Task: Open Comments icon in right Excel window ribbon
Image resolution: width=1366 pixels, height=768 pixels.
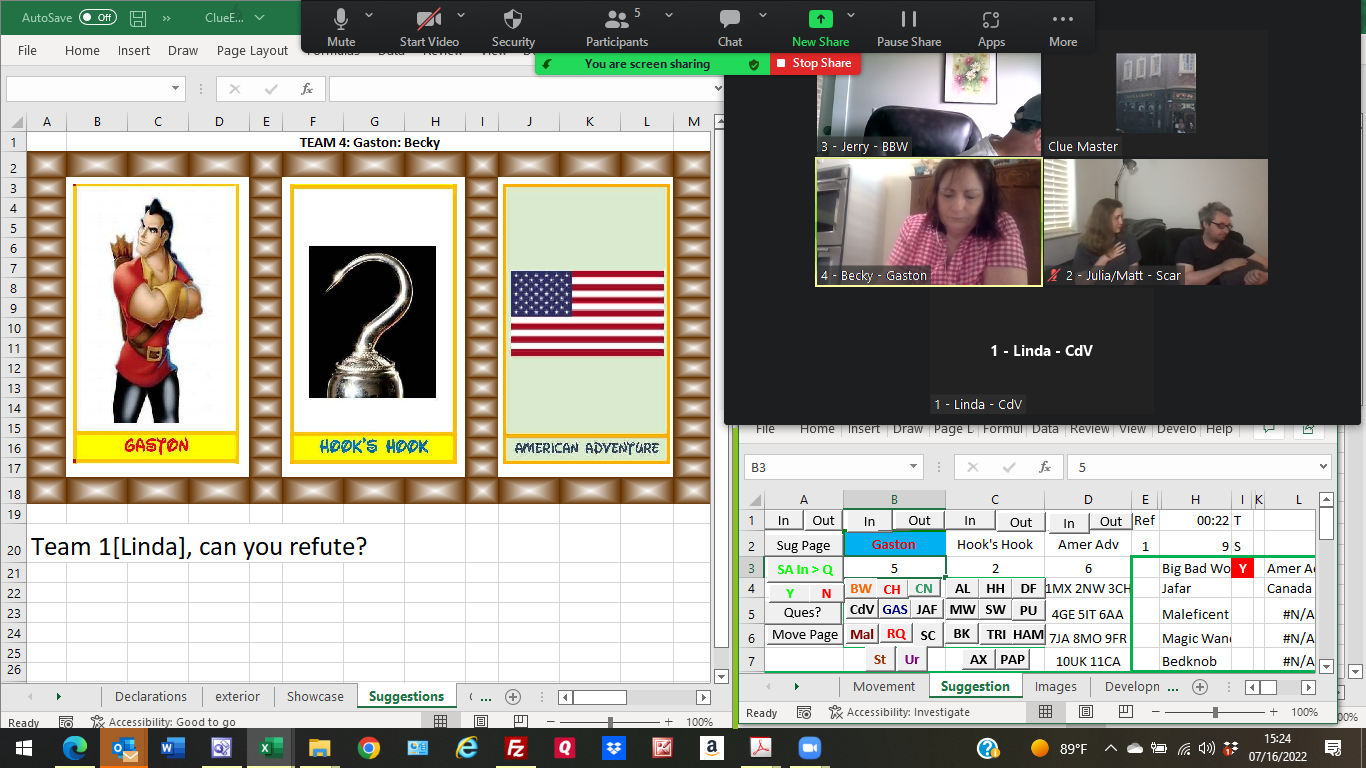Action: [x=1268, y=429]
